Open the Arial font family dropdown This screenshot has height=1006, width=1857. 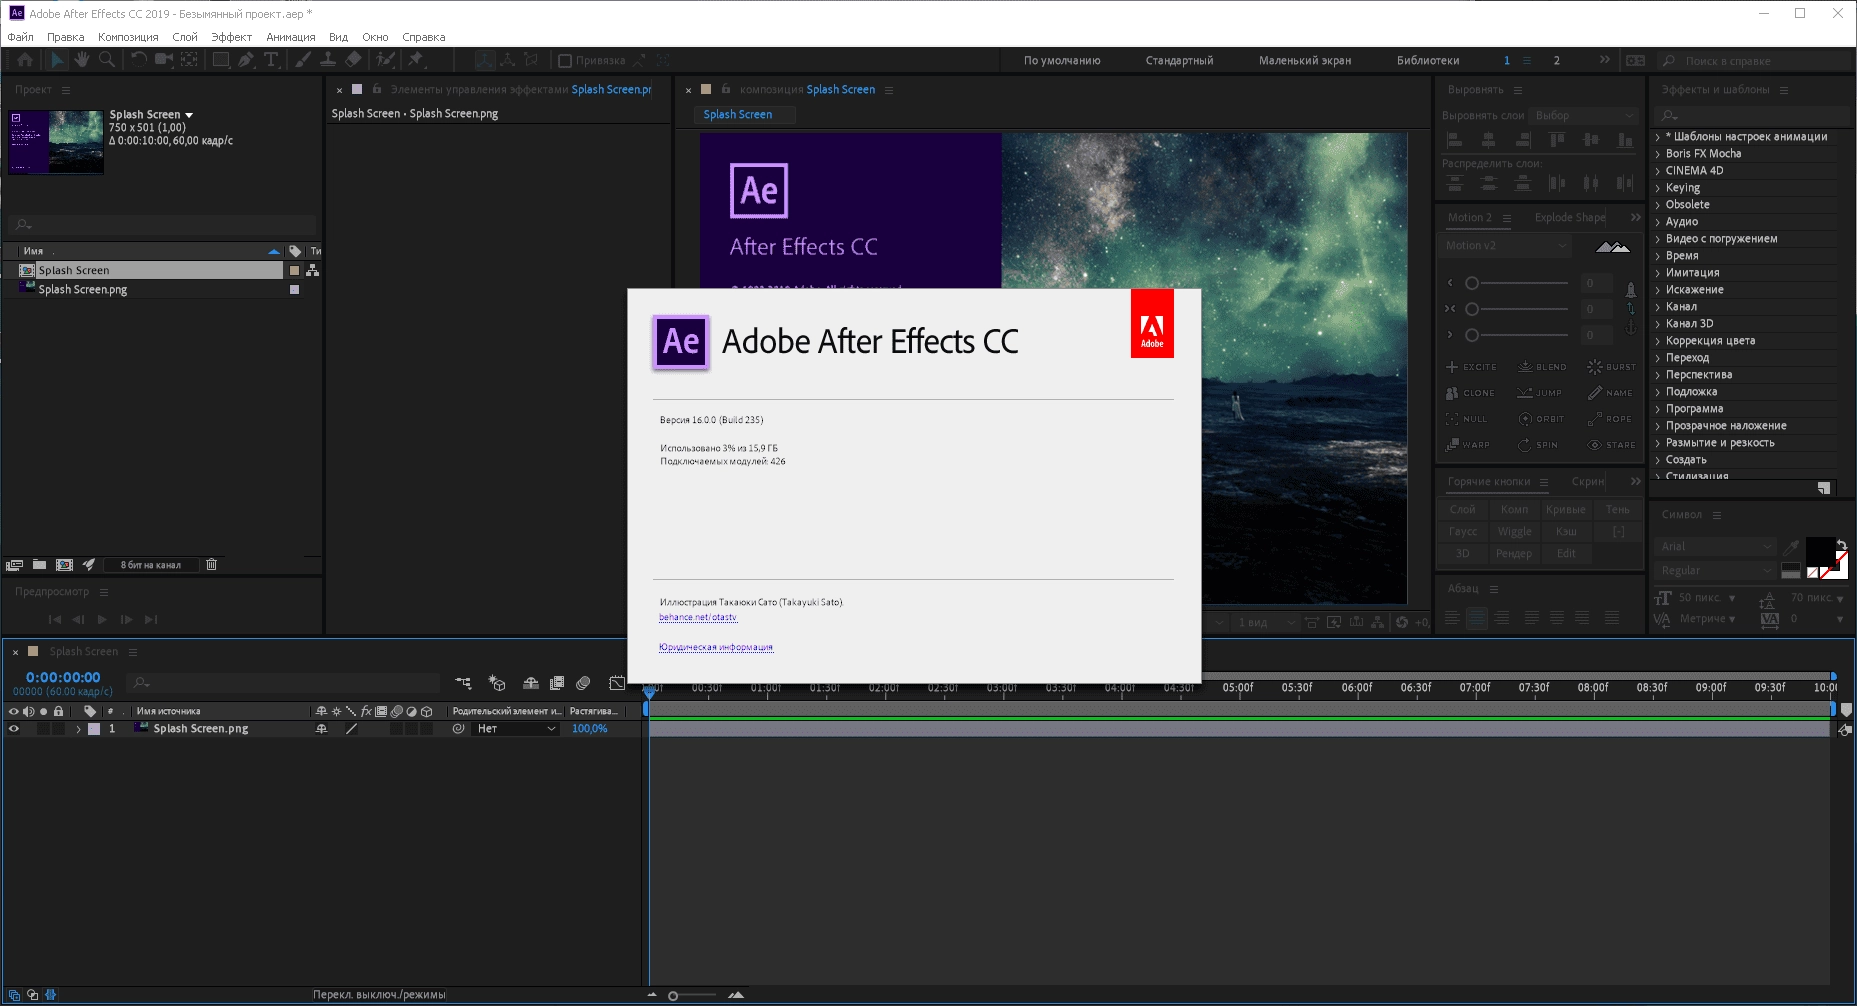tap(1715, 547)
